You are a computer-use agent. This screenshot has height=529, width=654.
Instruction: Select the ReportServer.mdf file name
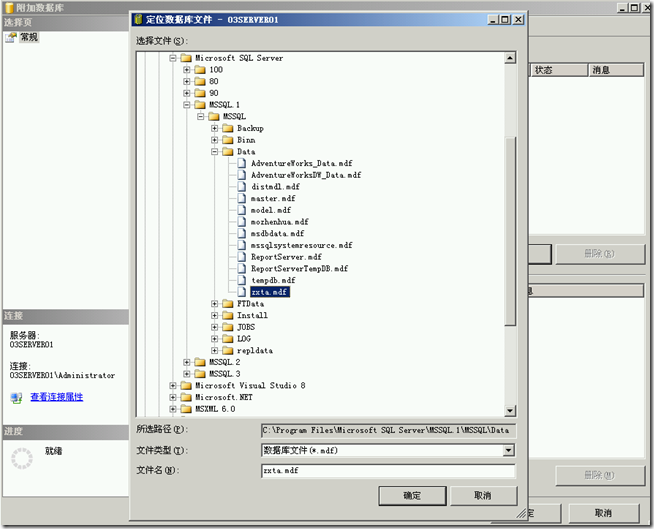pyautogui.click(x=286, y=257)
